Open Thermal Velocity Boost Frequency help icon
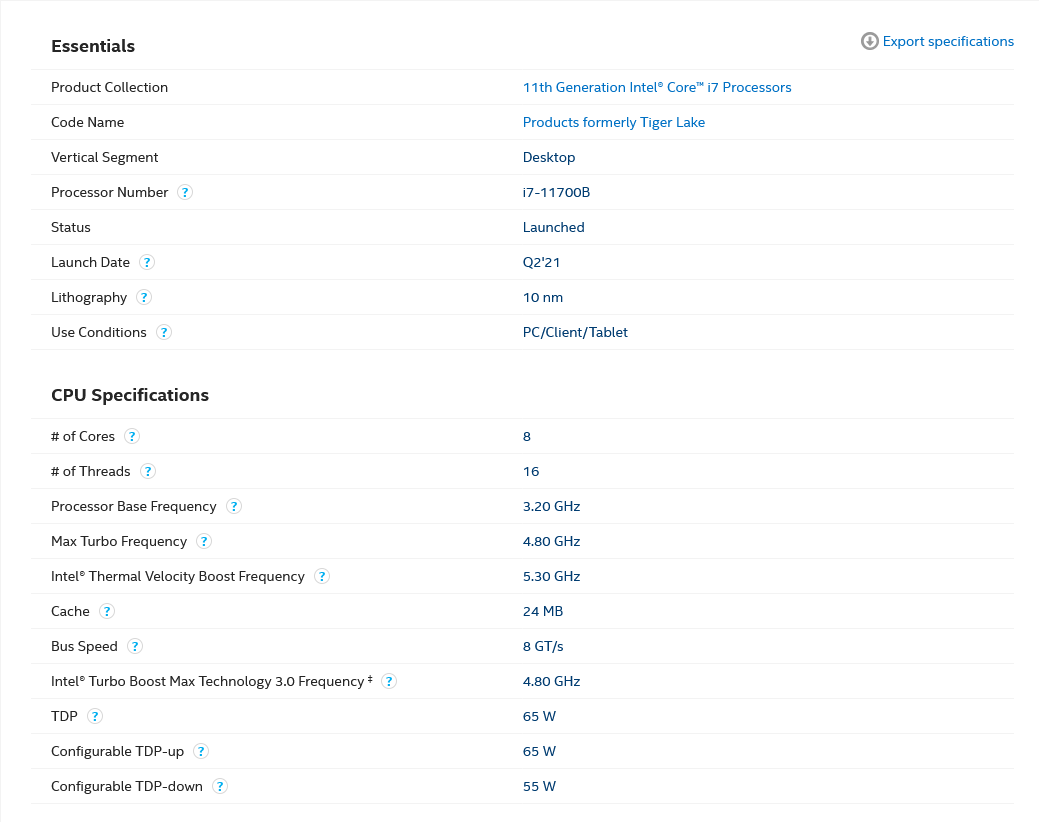 pos(322,576)
